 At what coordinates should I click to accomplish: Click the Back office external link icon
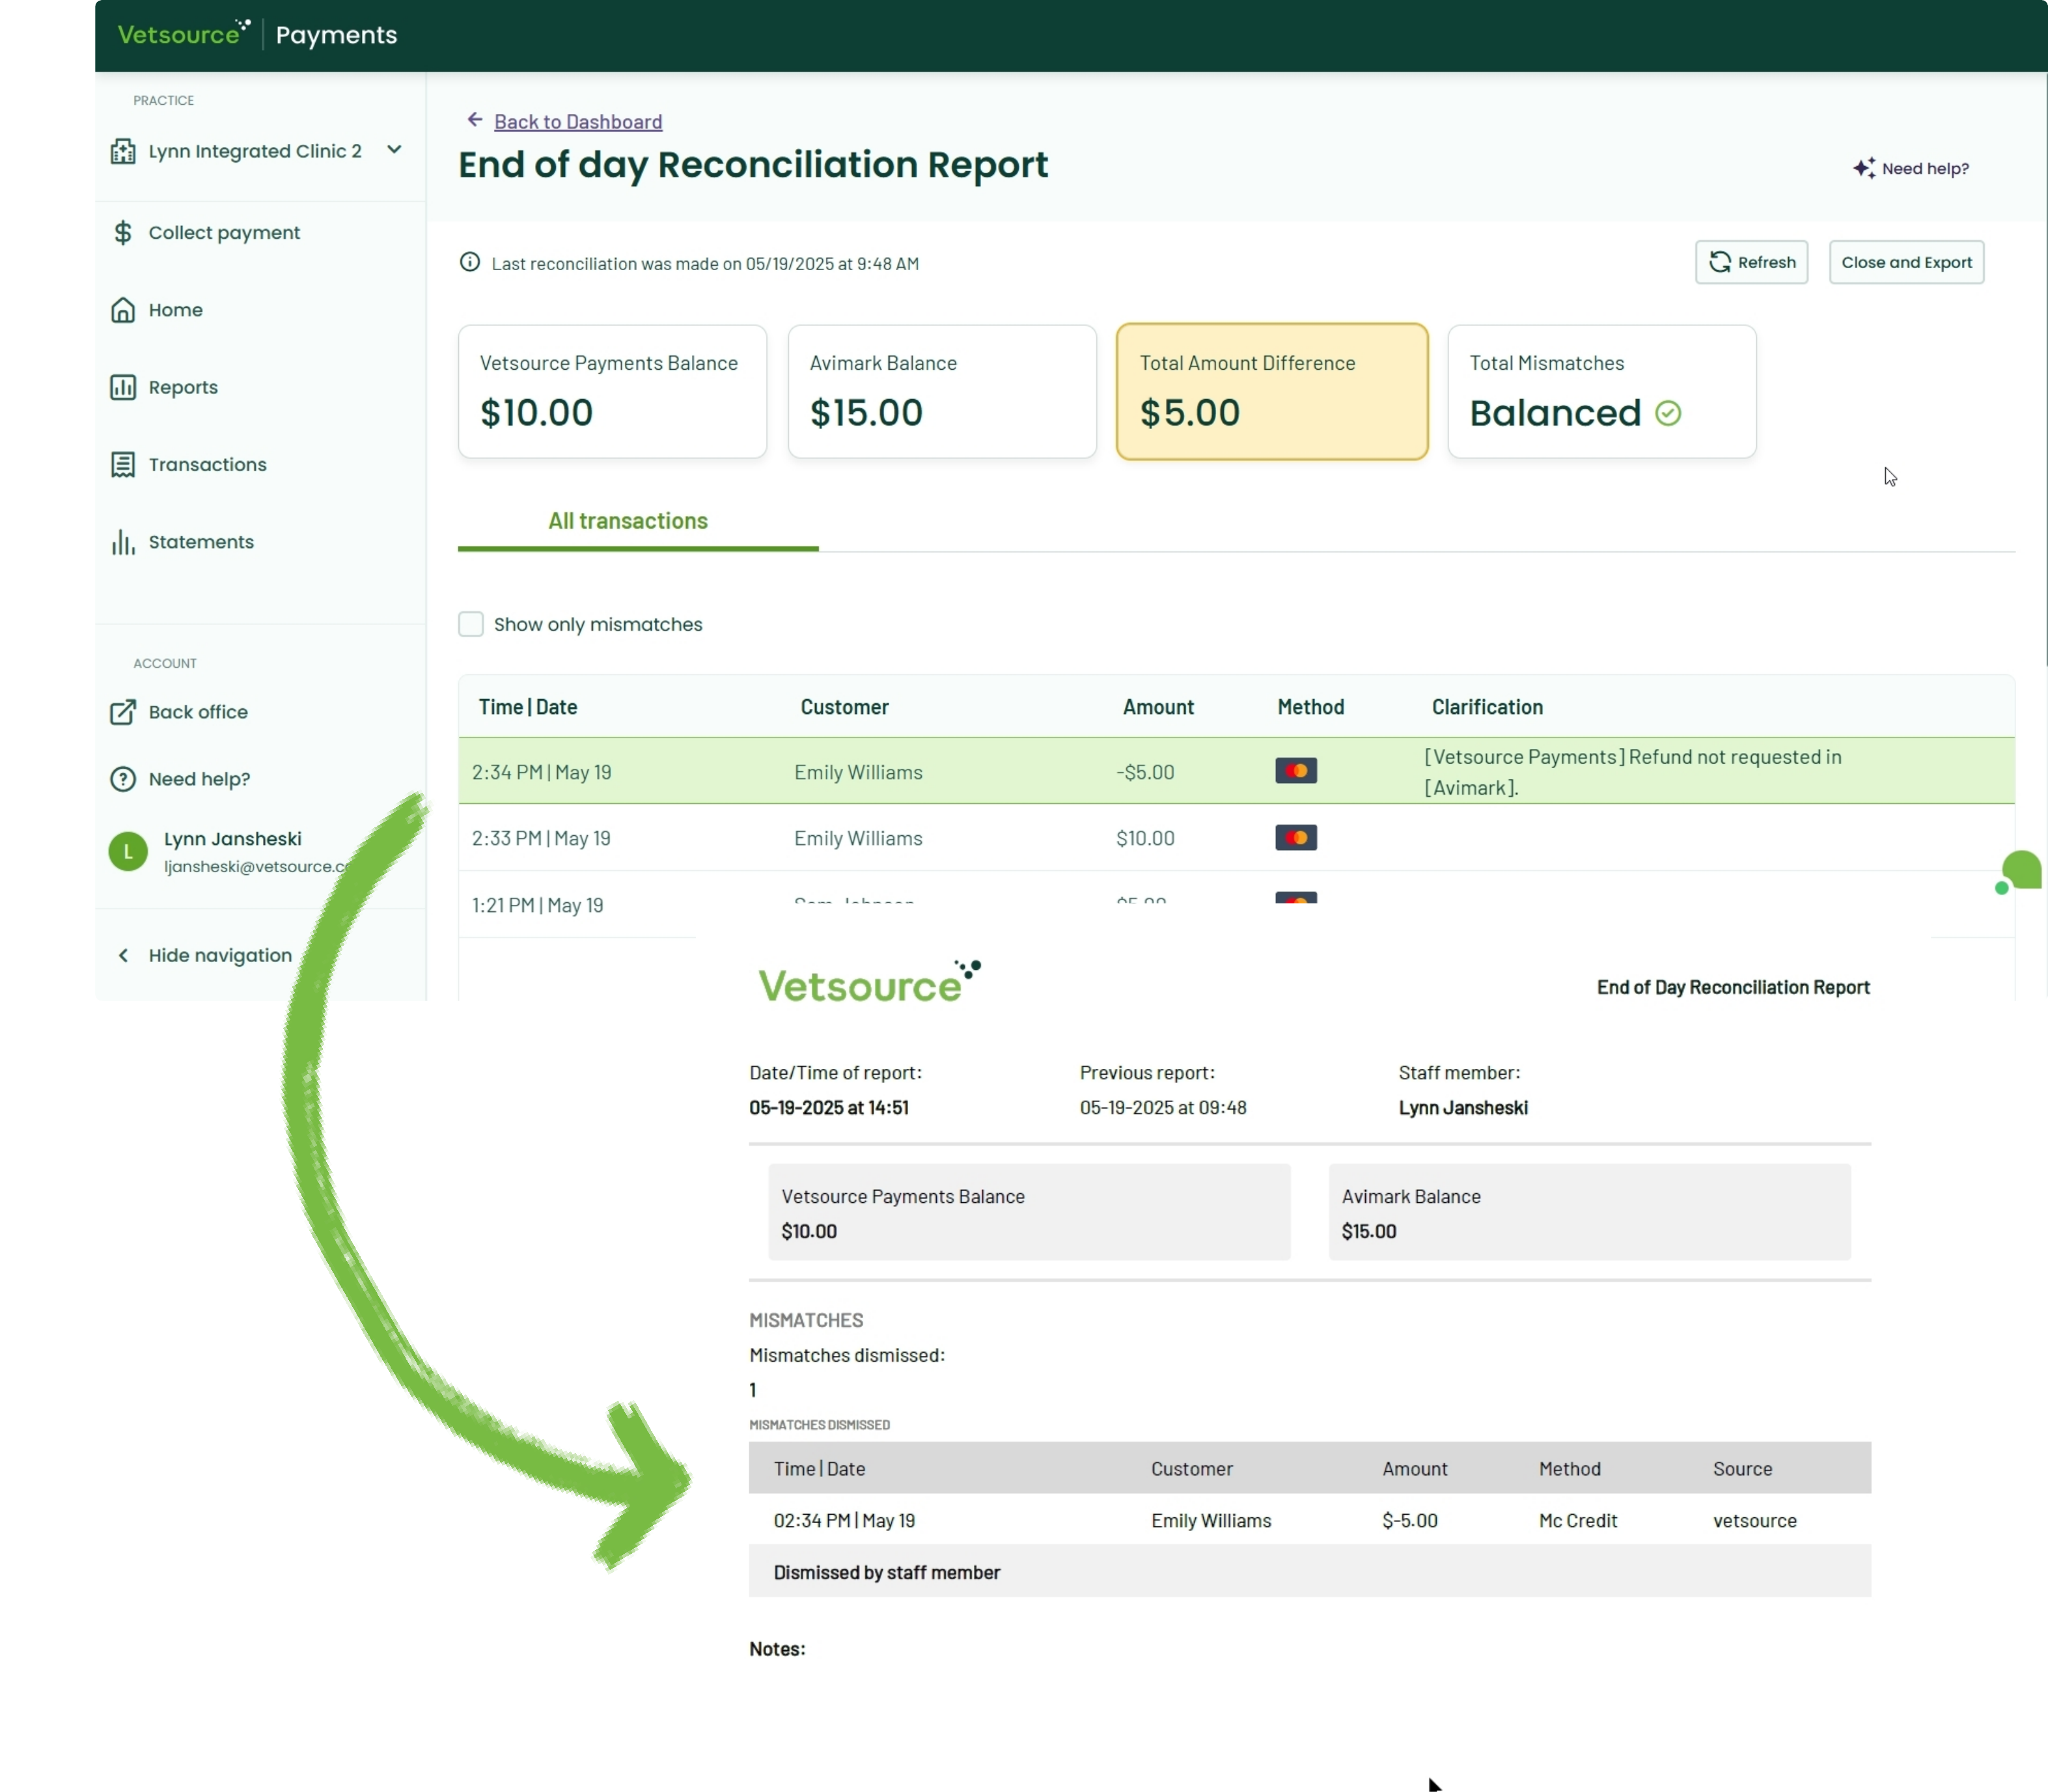pos(123,712)
